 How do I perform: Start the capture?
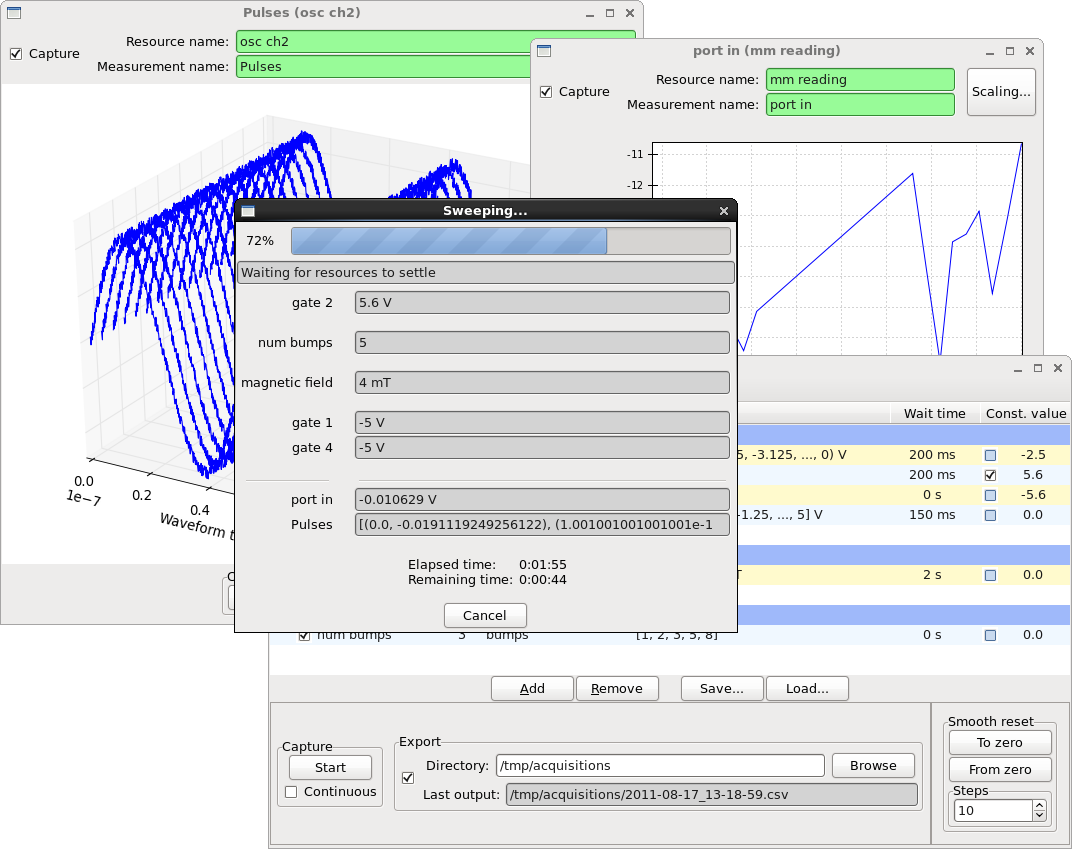pyautogui.click(x=330, y=768)
